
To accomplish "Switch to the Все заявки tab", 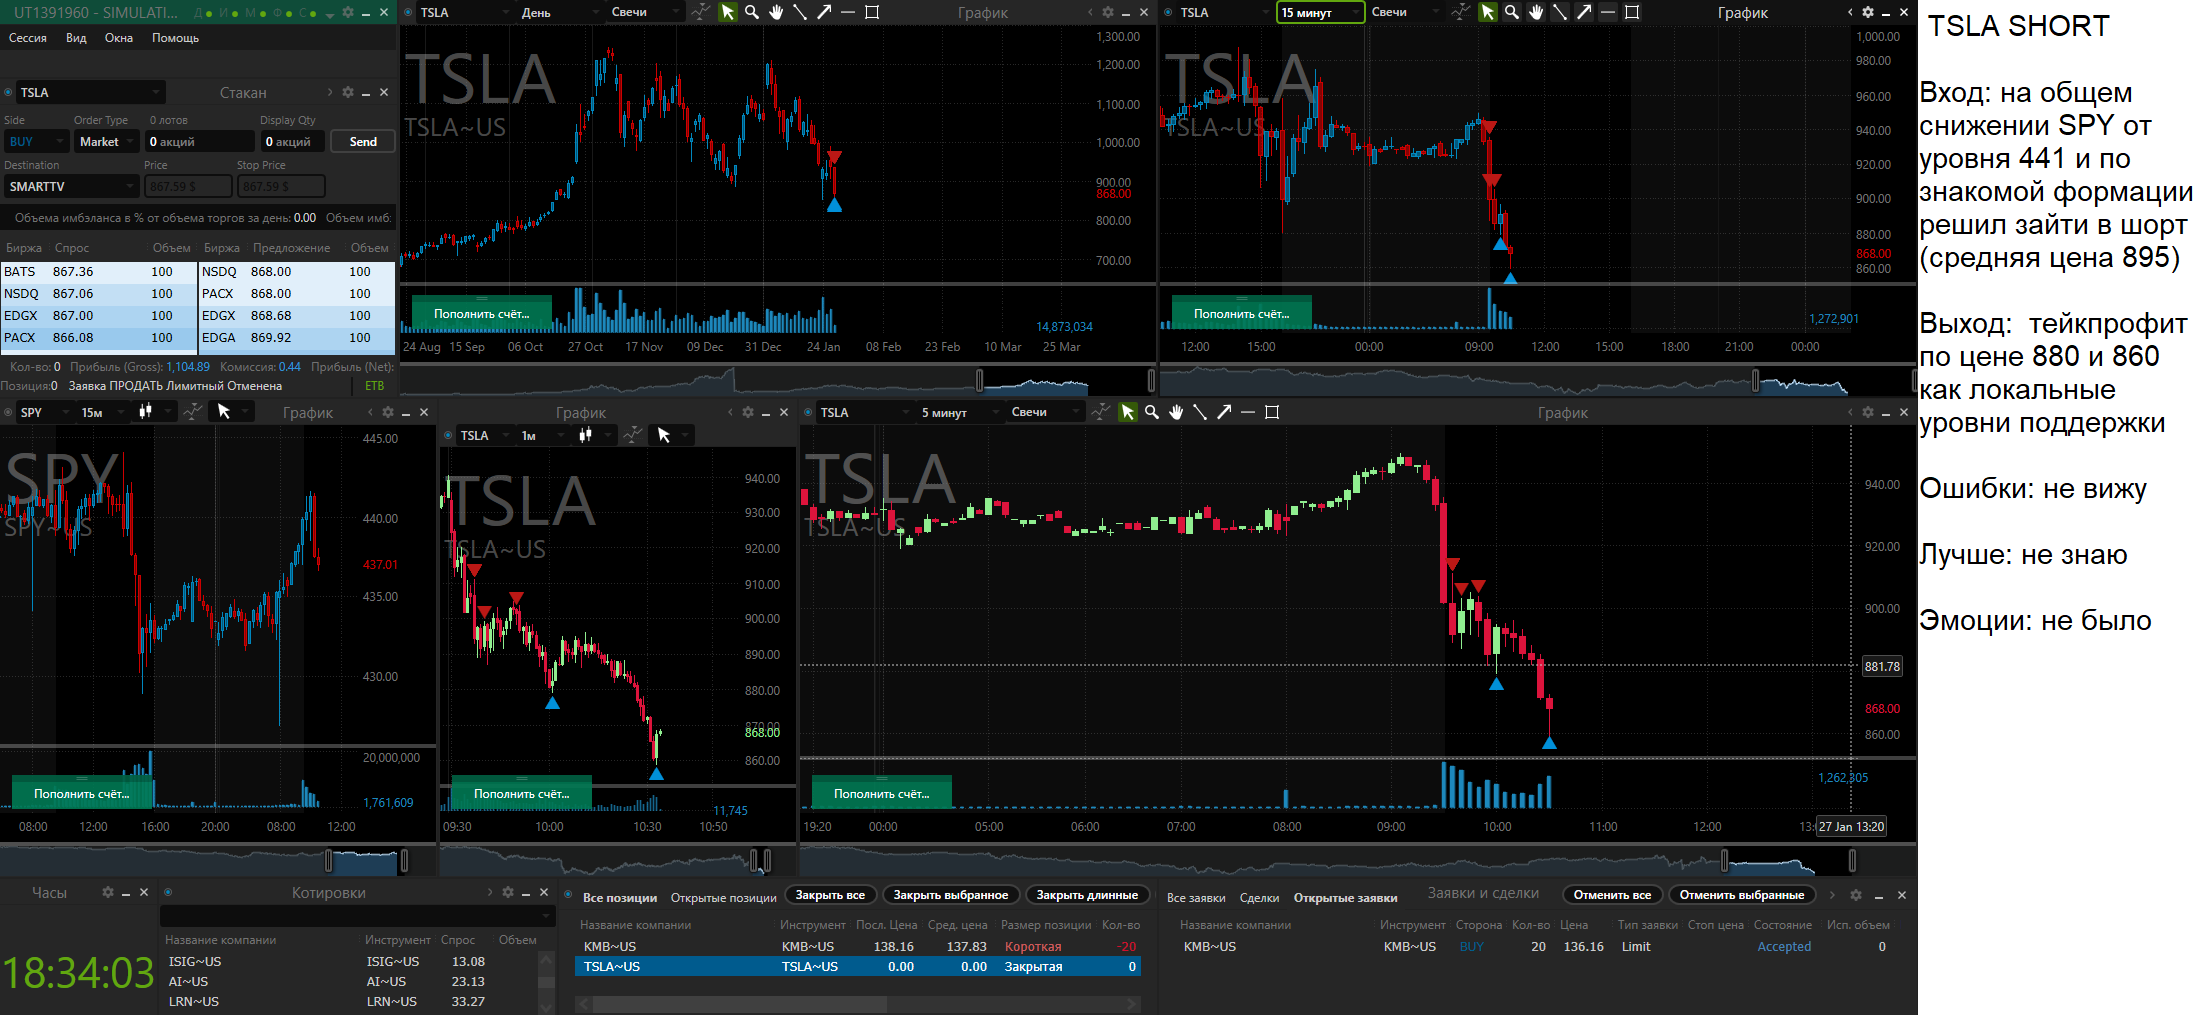I will (x=1196, y=898).
